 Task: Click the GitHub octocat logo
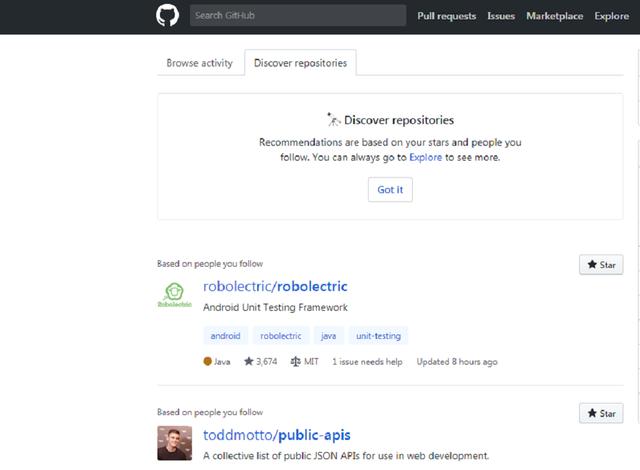[166, 16]
